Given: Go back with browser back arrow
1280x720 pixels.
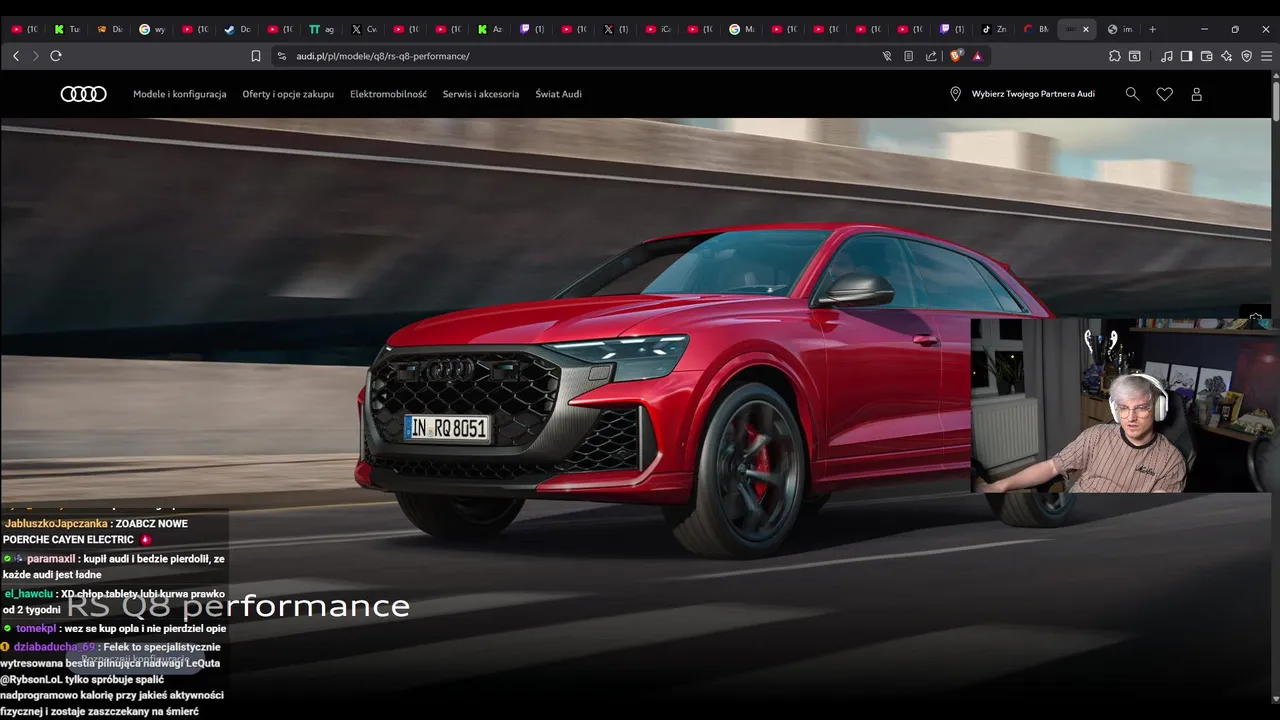Looking at the screenshot, I should point(16,56).
